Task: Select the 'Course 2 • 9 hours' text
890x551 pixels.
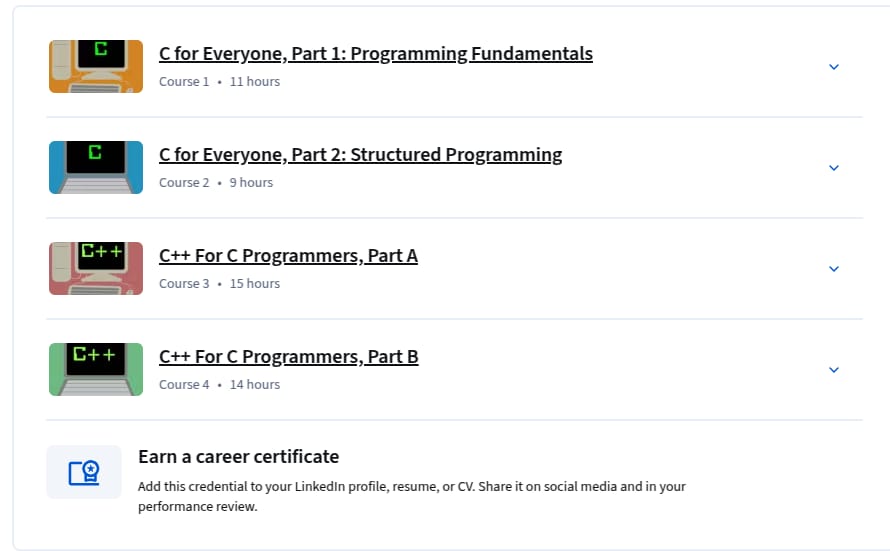Action: pos(216,183)
